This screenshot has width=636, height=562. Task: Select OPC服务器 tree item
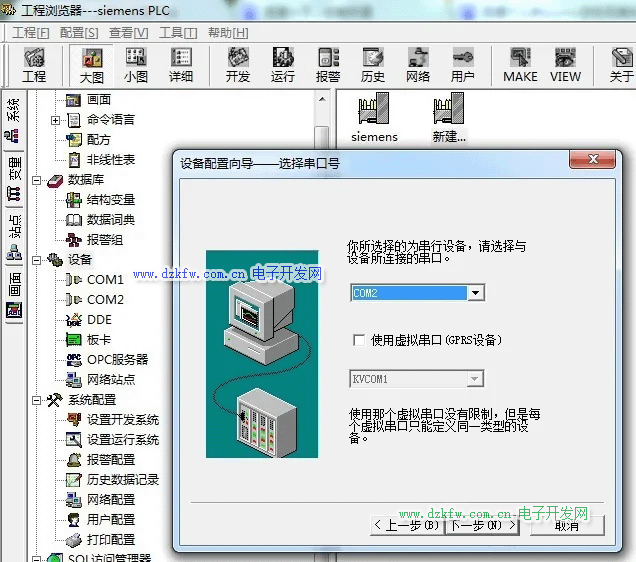[x=116, y=360]
